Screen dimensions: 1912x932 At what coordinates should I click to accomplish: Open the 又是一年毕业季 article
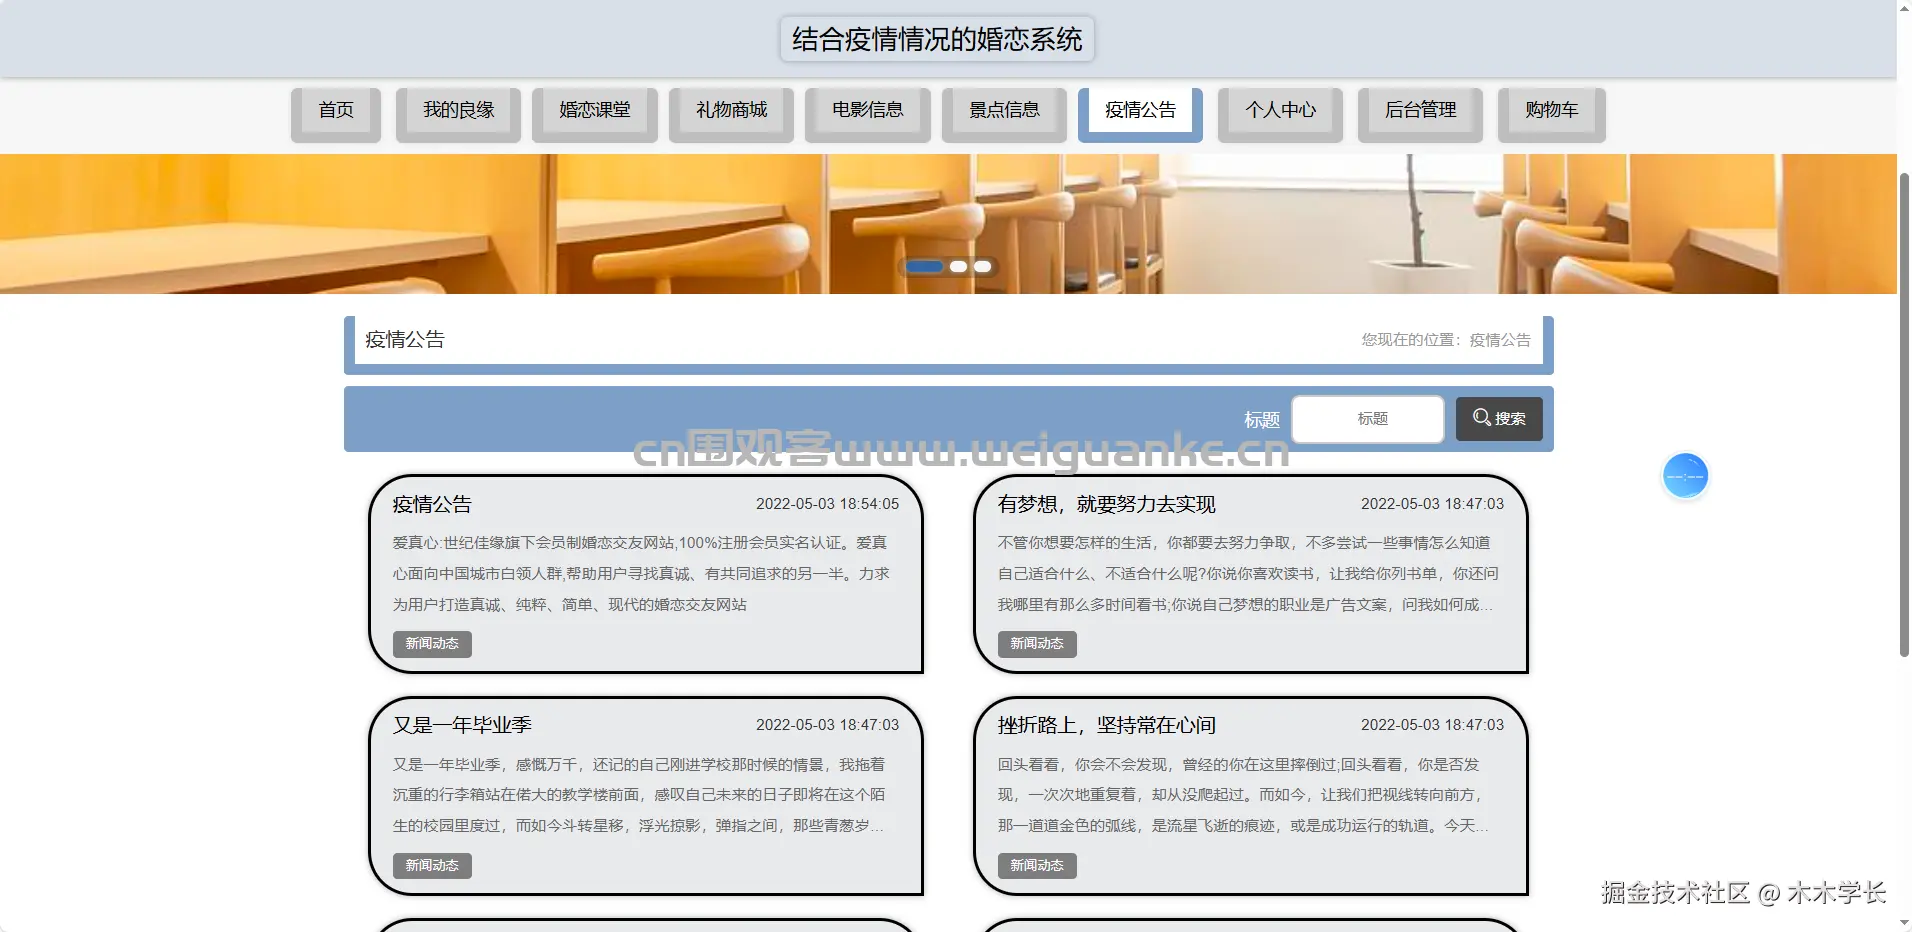click(x=462, y=725)
